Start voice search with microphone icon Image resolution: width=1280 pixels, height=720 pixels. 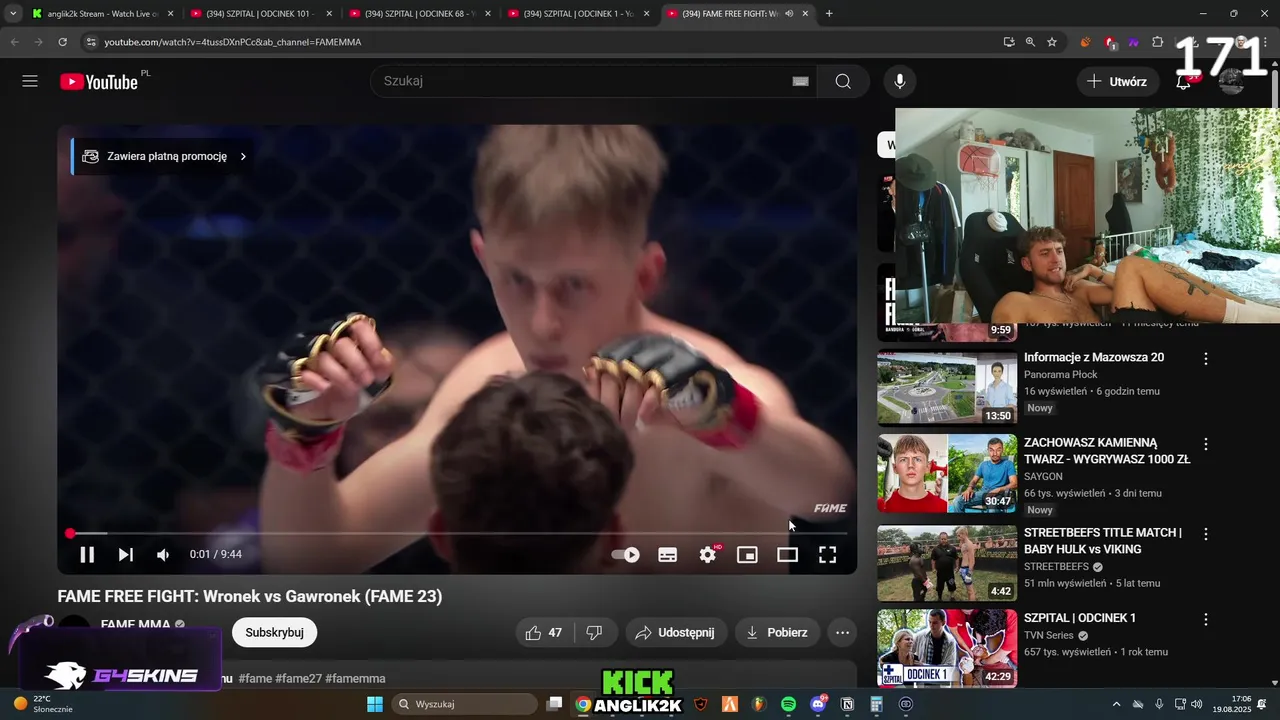click(900, 81)
